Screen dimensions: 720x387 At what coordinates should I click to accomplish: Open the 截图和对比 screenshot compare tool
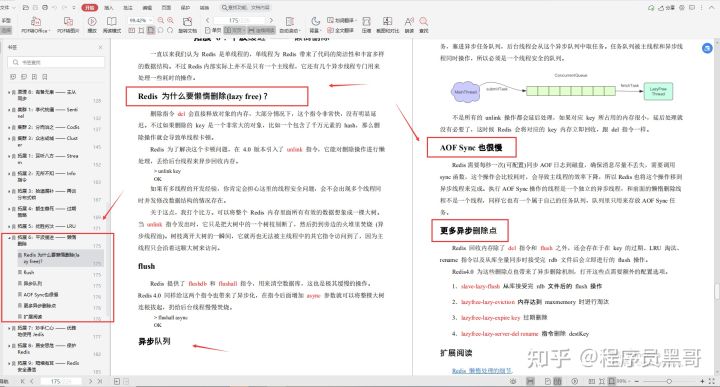(388, 25)
